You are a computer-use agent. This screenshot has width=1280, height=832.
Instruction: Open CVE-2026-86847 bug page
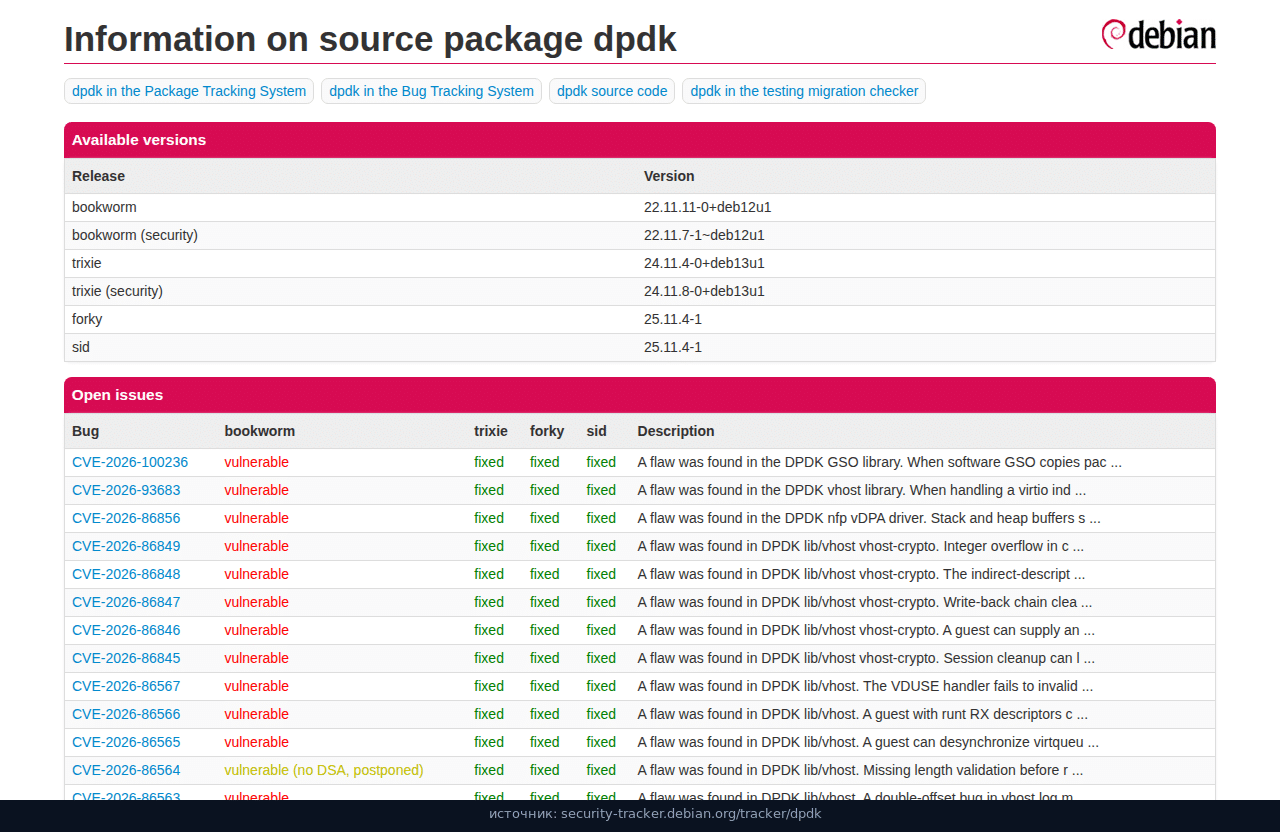(x=126, y=602)
